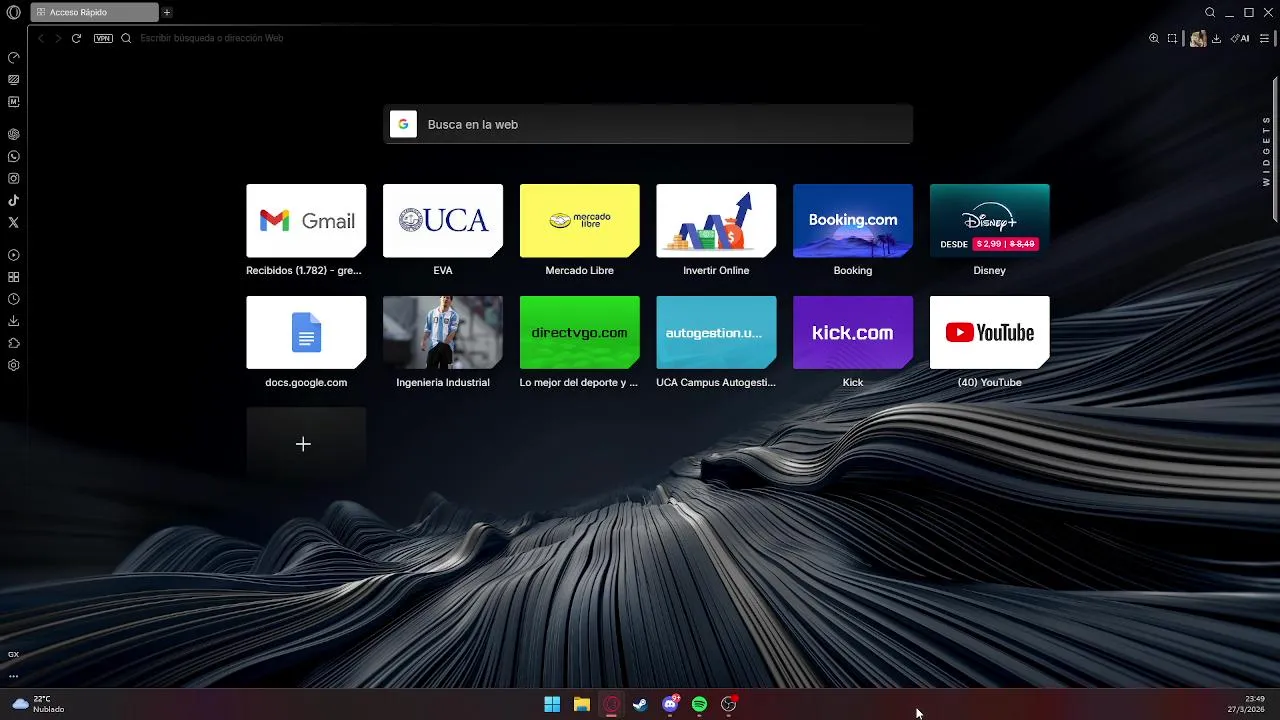The height and width of the screenshot is (720, 1280).
Task: Open the Windows Start button
Action: [552, 704]
